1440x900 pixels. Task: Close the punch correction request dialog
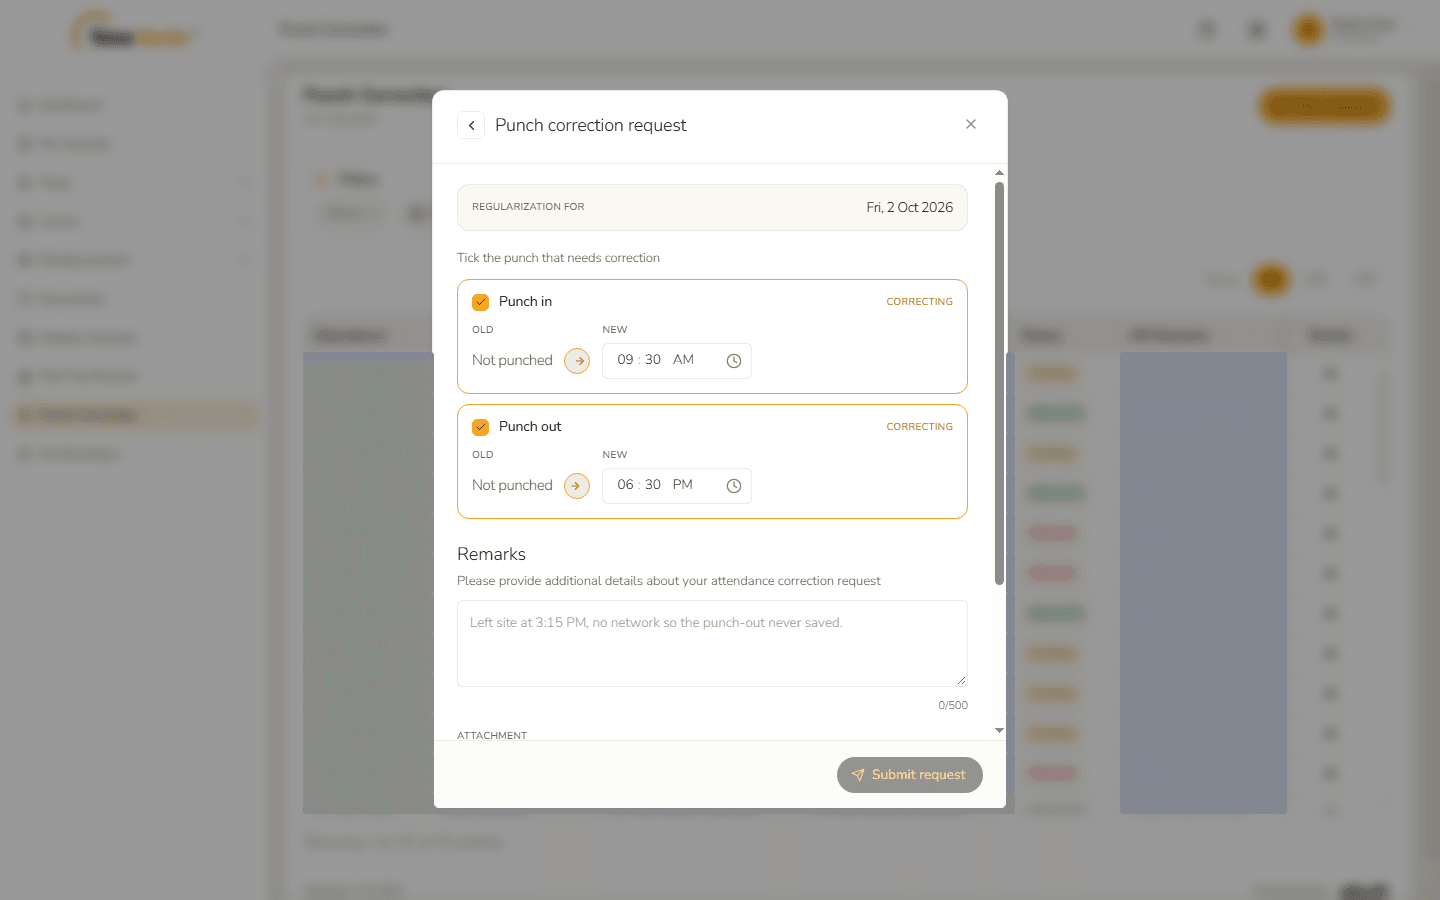click(x=971, y=124)
